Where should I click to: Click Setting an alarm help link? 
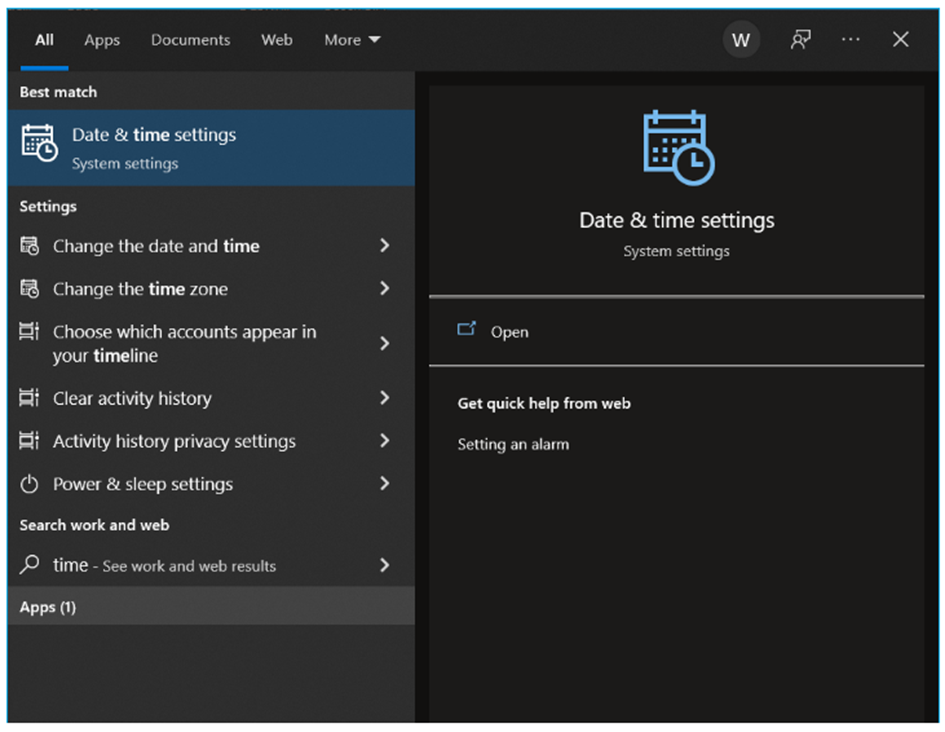click(513, 445)
